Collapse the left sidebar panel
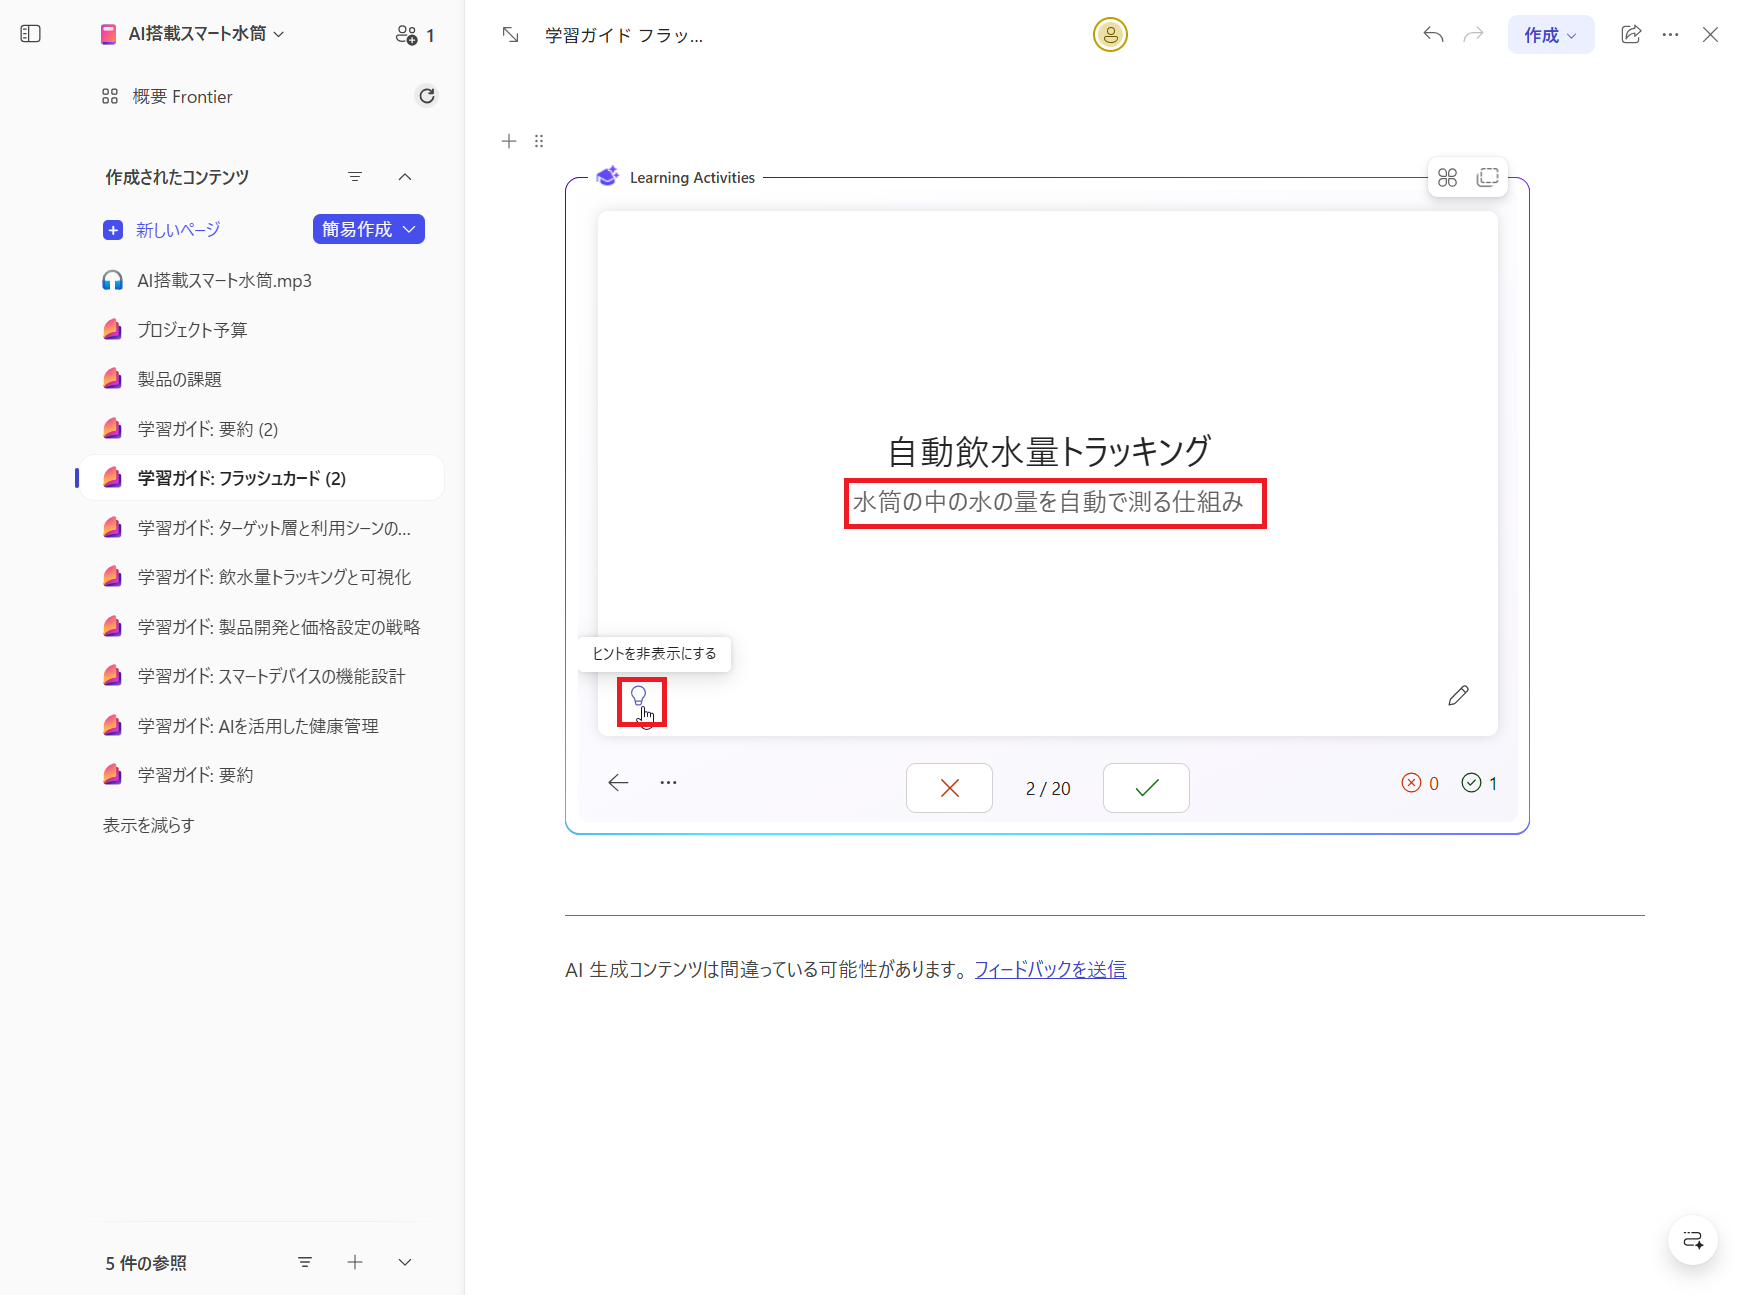 [30, 33]
